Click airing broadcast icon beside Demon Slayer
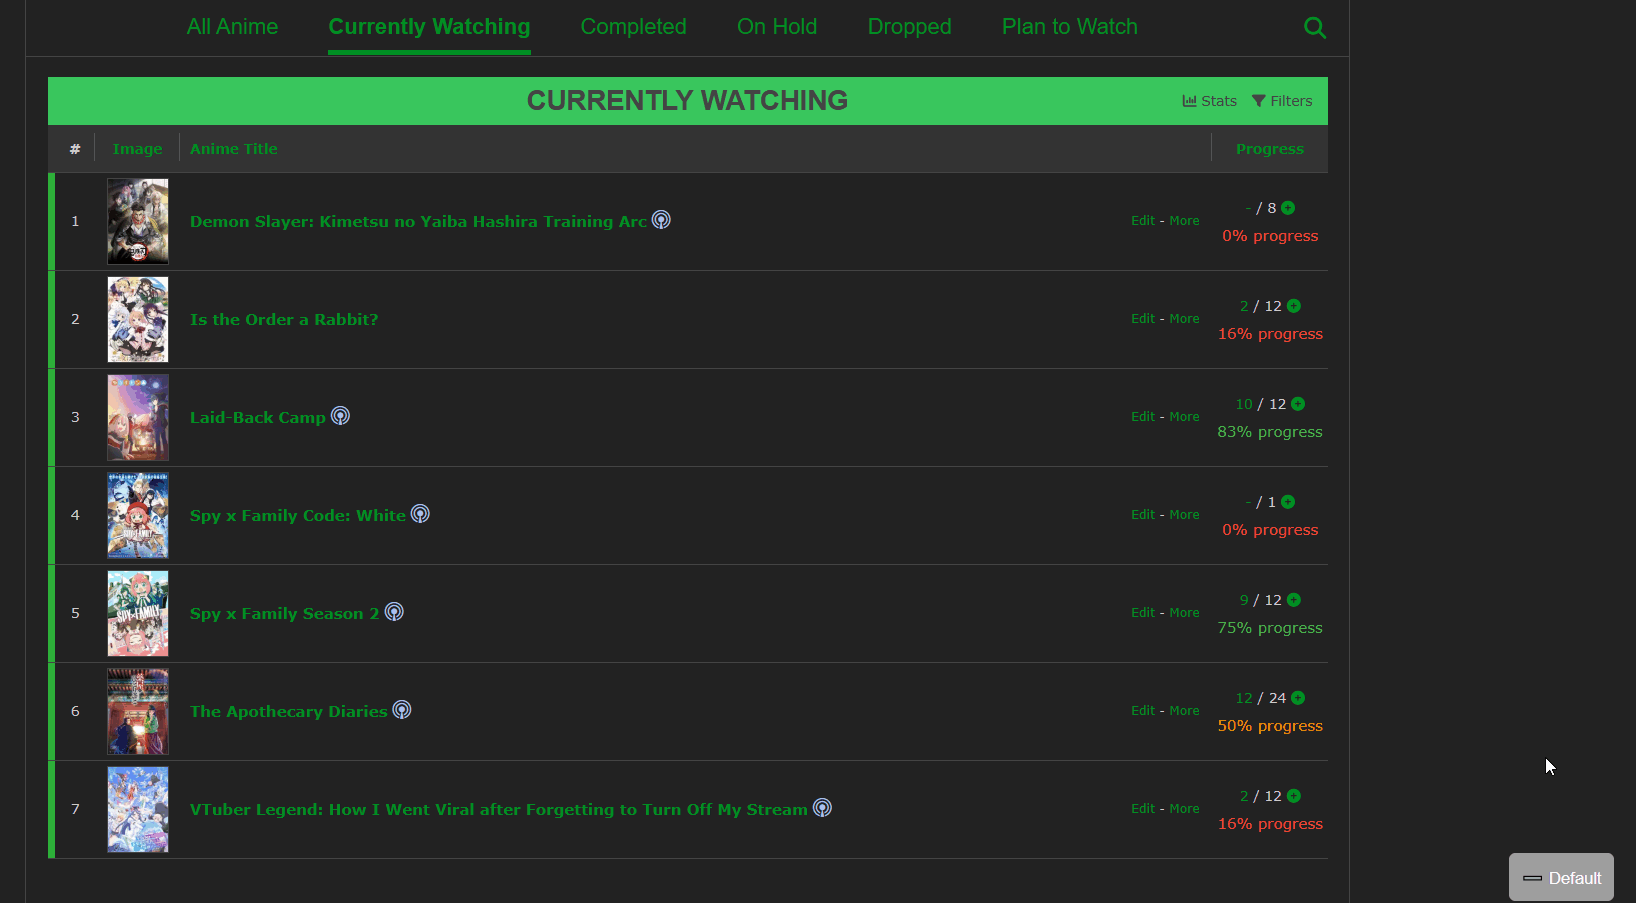The image size is (1636, 903). [661, 220]
